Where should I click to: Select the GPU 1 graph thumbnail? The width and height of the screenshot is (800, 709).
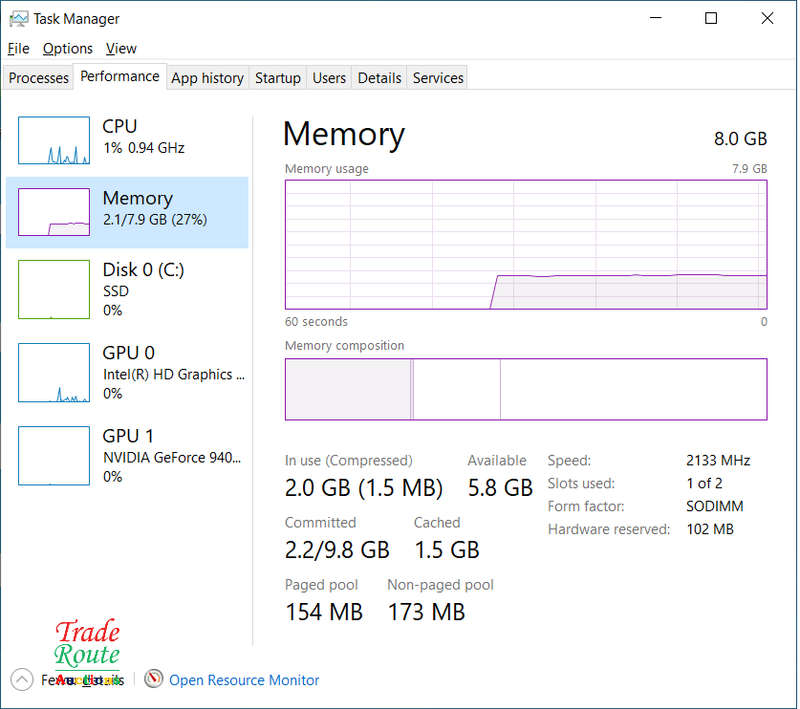click(54, 455)
